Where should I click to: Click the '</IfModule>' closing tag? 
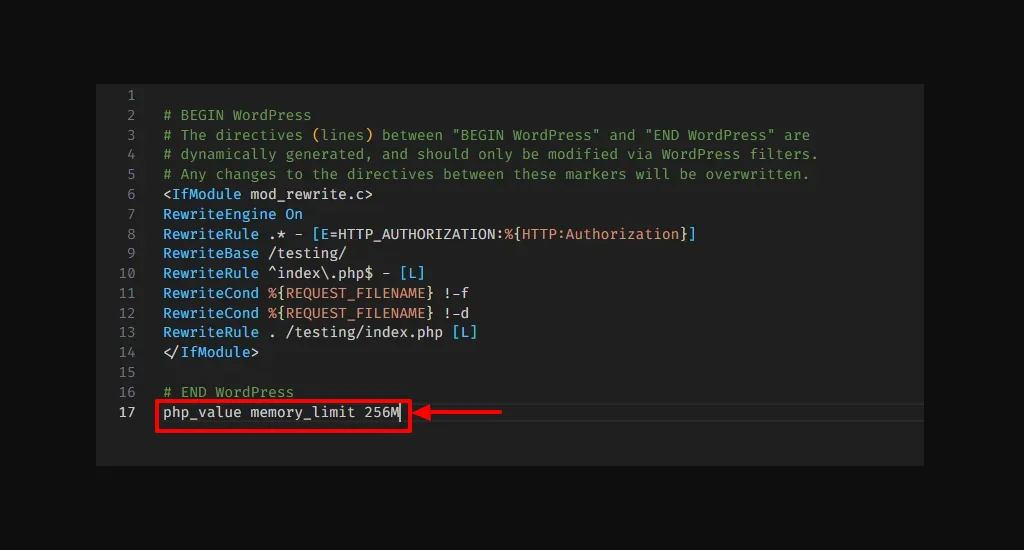pyautogui.click(x=211, y=352)
